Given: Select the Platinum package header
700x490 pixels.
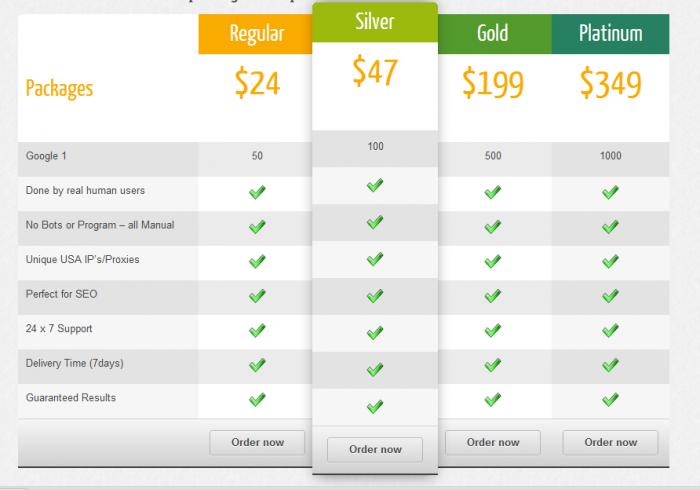Looking at the screenshot, I should click(x=610, y=34).
